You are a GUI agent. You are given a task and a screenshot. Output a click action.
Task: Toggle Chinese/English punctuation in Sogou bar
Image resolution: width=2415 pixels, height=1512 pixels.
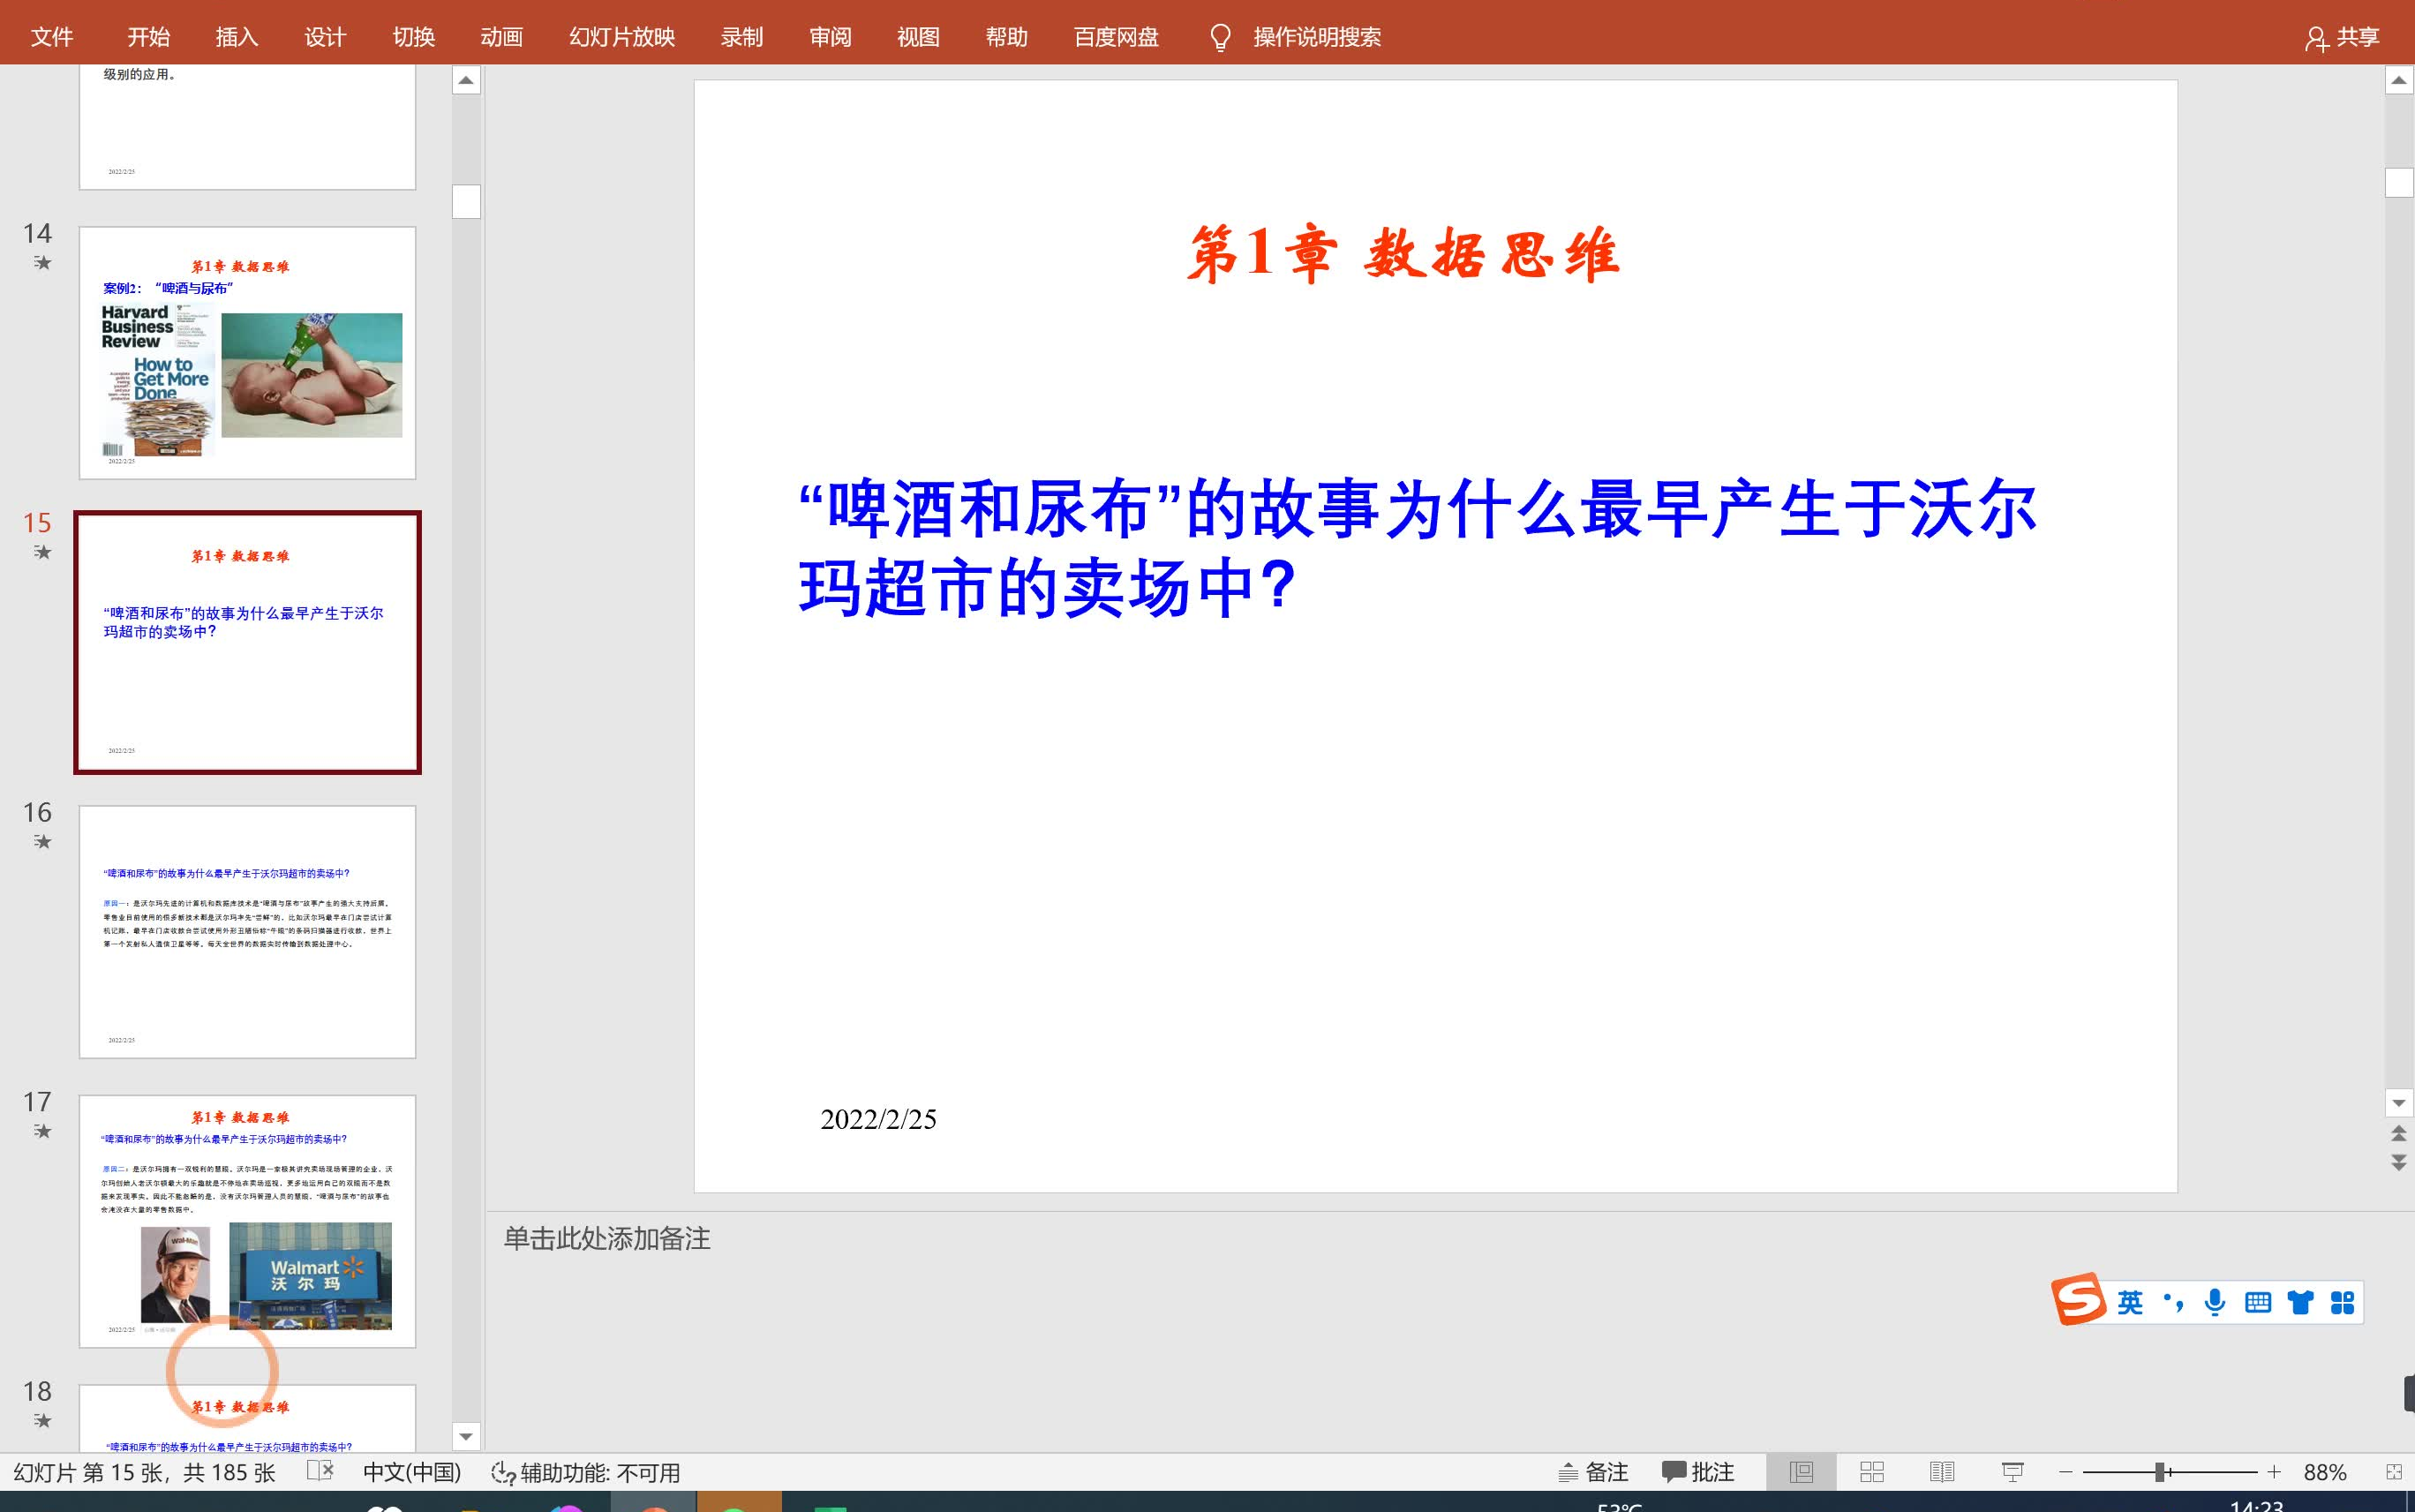pyautogui.click(x=2172, y=1301)
